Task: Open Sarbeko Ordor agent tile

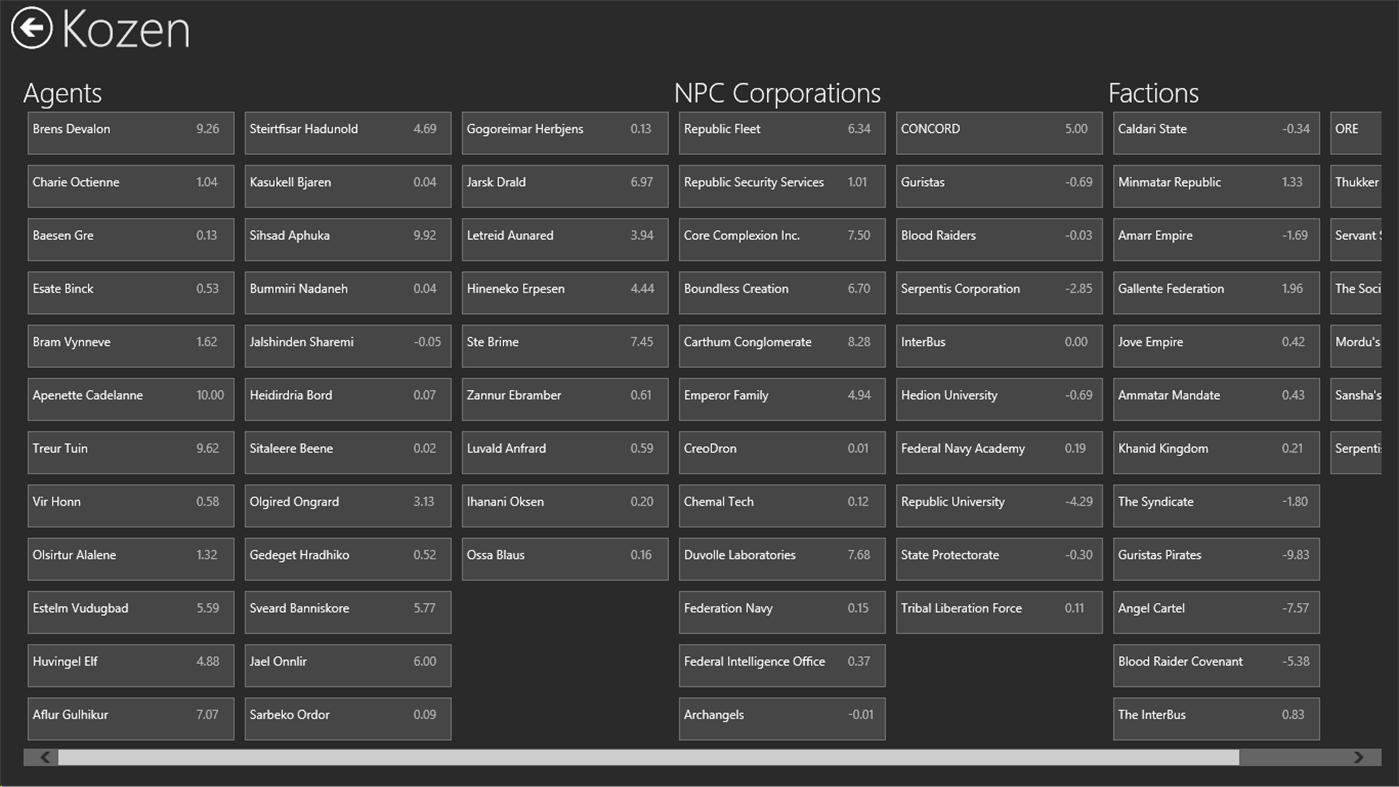Action: click(x=348, y=718)
